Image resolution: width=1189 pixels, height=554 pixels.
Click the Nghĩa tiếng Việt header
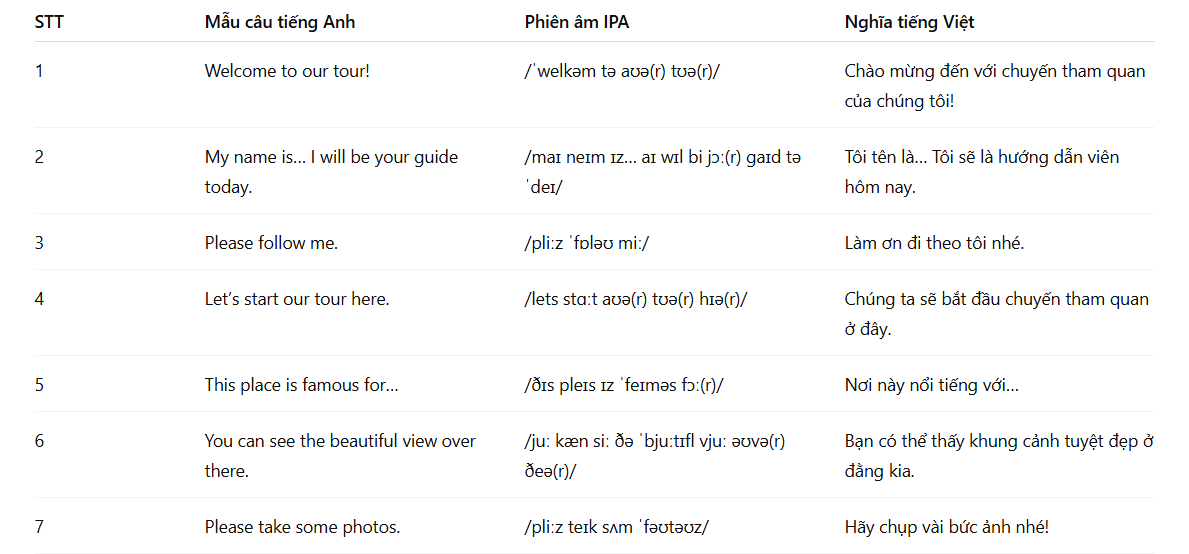(909, 23)
